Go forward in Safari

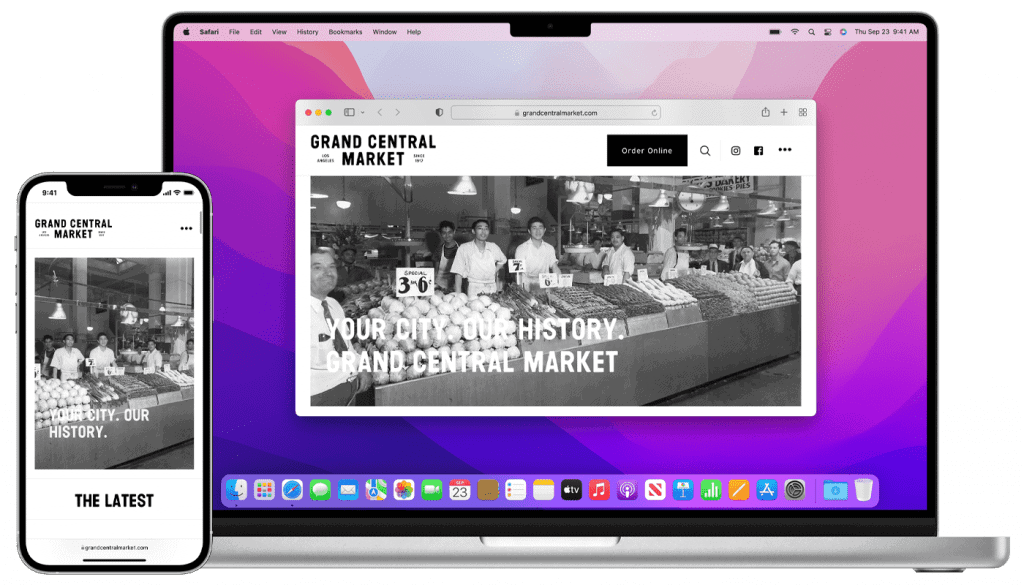pos(397,112)
